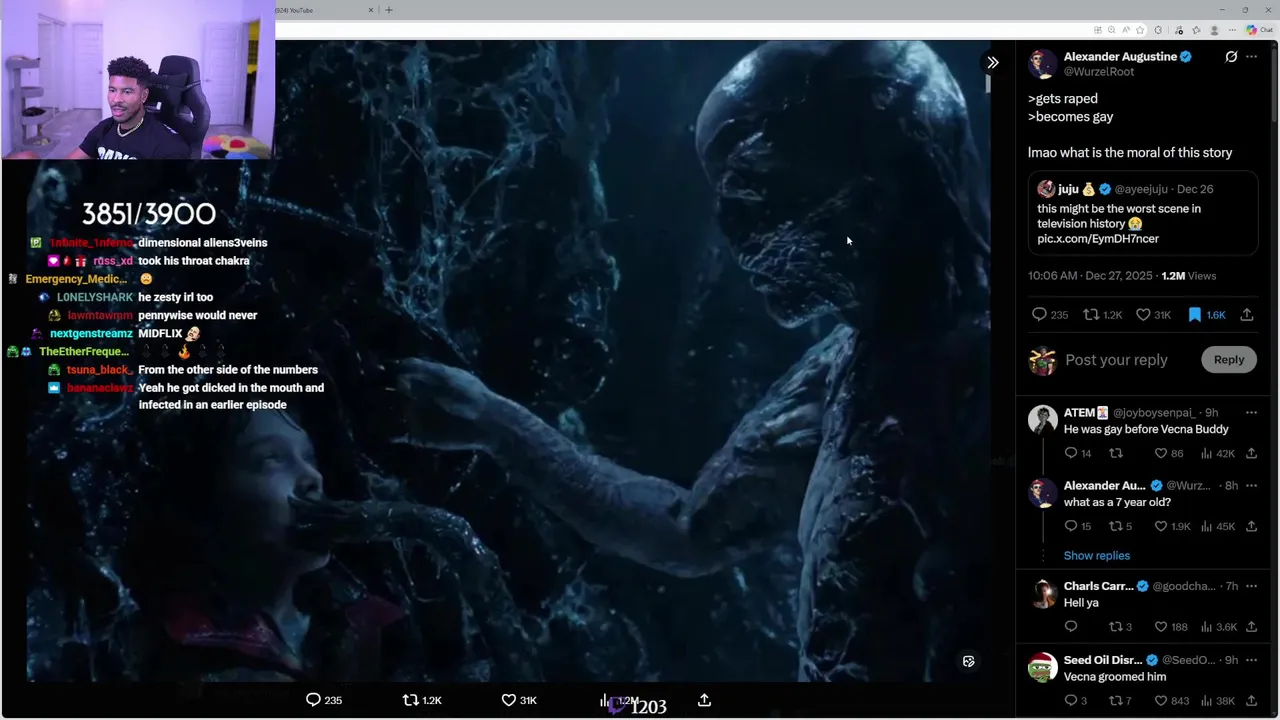Image resolution: width=1280 pixels, height=720 pixels.
Task: View the 3.6K views on Charls Carr's reply
Action: [x=1218, y=627]
